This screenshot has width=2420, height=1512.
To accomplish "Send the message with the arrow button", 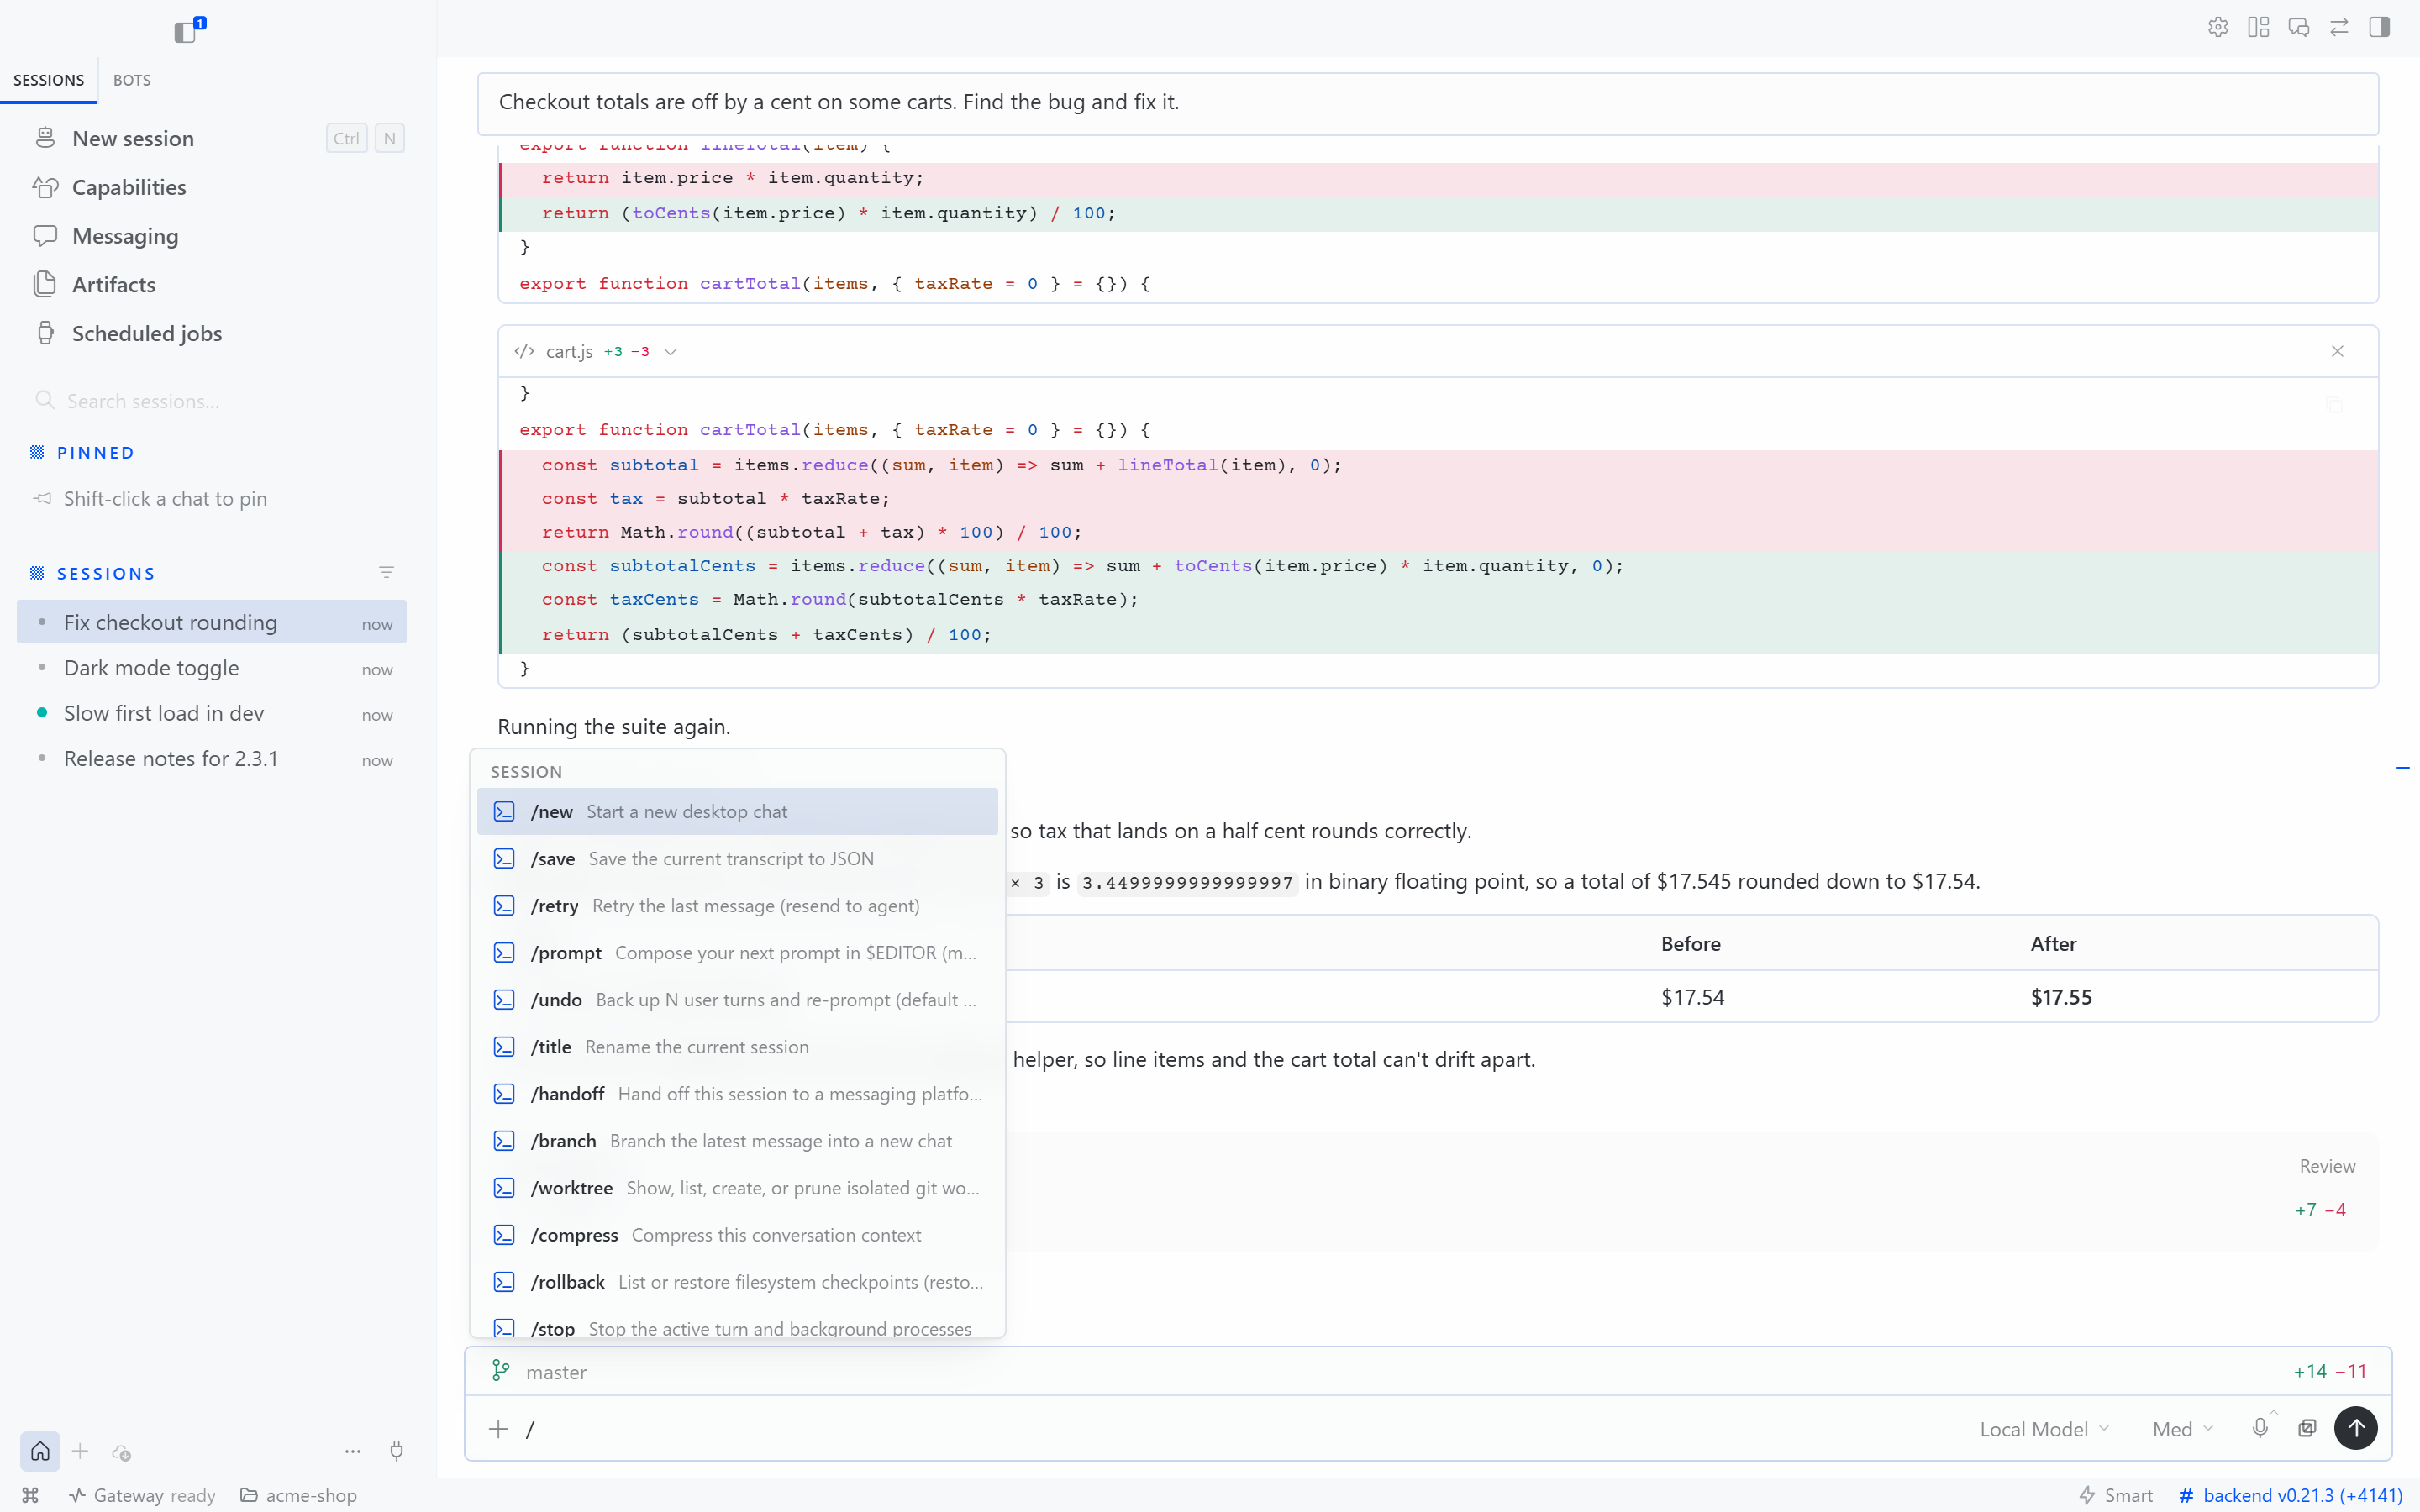I will pos(2356,1428).
